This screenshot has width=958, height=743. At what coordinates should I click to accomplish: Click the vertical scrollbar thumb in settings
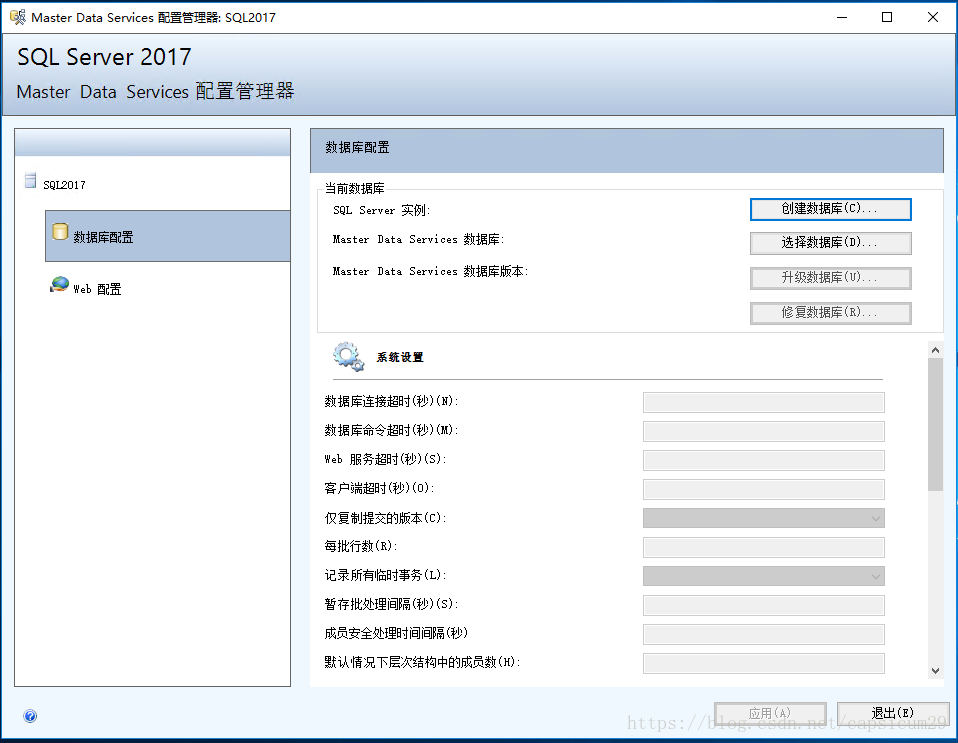point(935,425)
